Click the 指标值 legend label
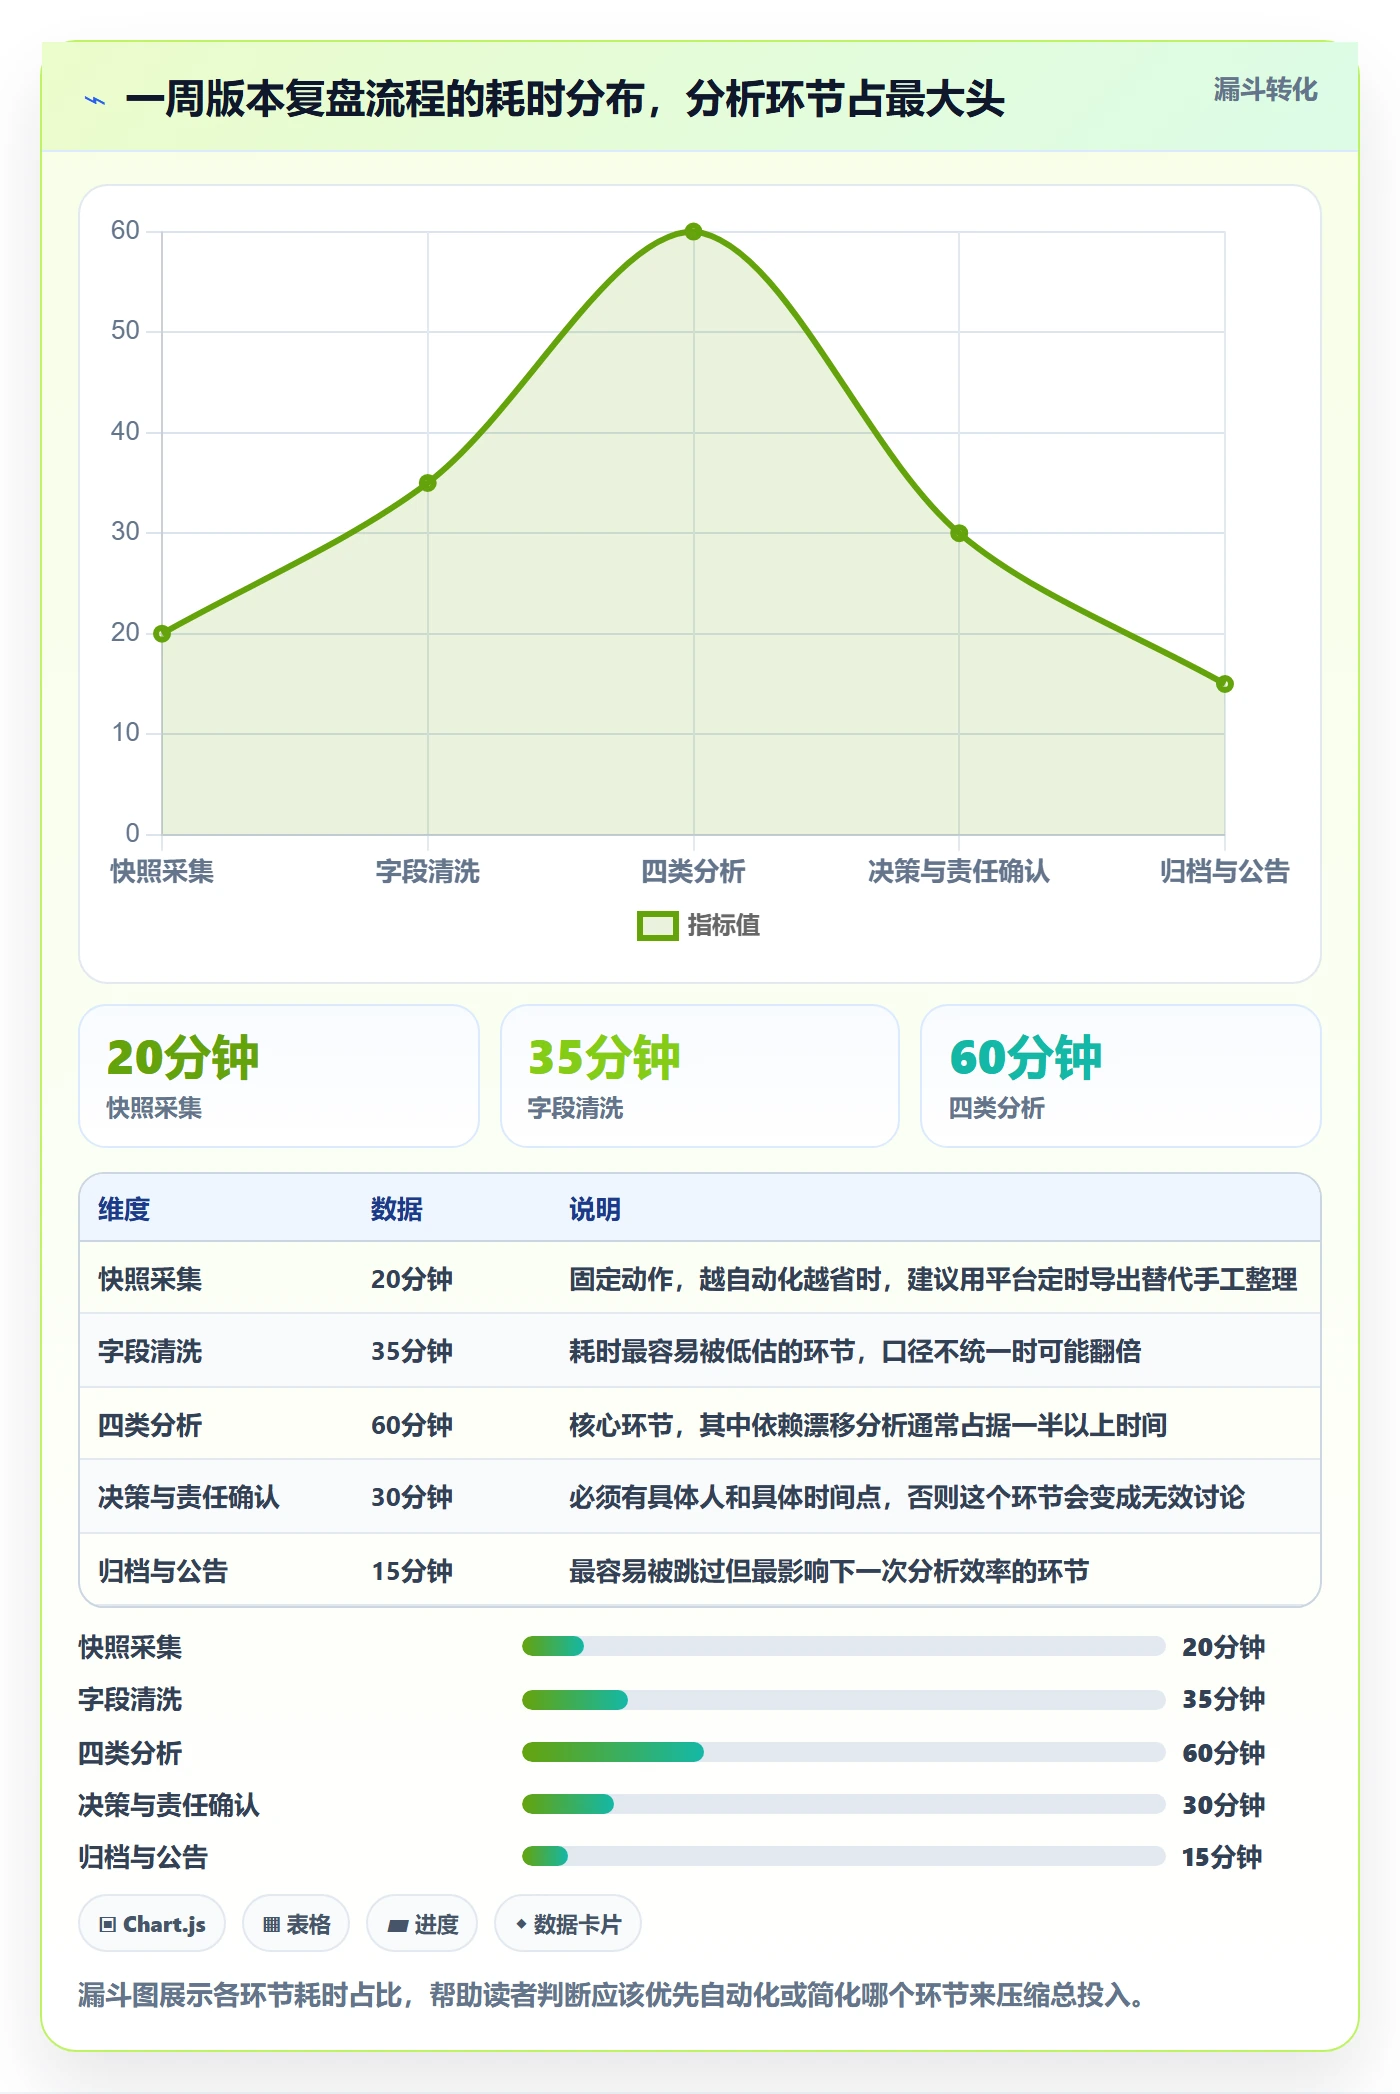The width and height of the screenshot is (1400, 2094). pos(724,926)
